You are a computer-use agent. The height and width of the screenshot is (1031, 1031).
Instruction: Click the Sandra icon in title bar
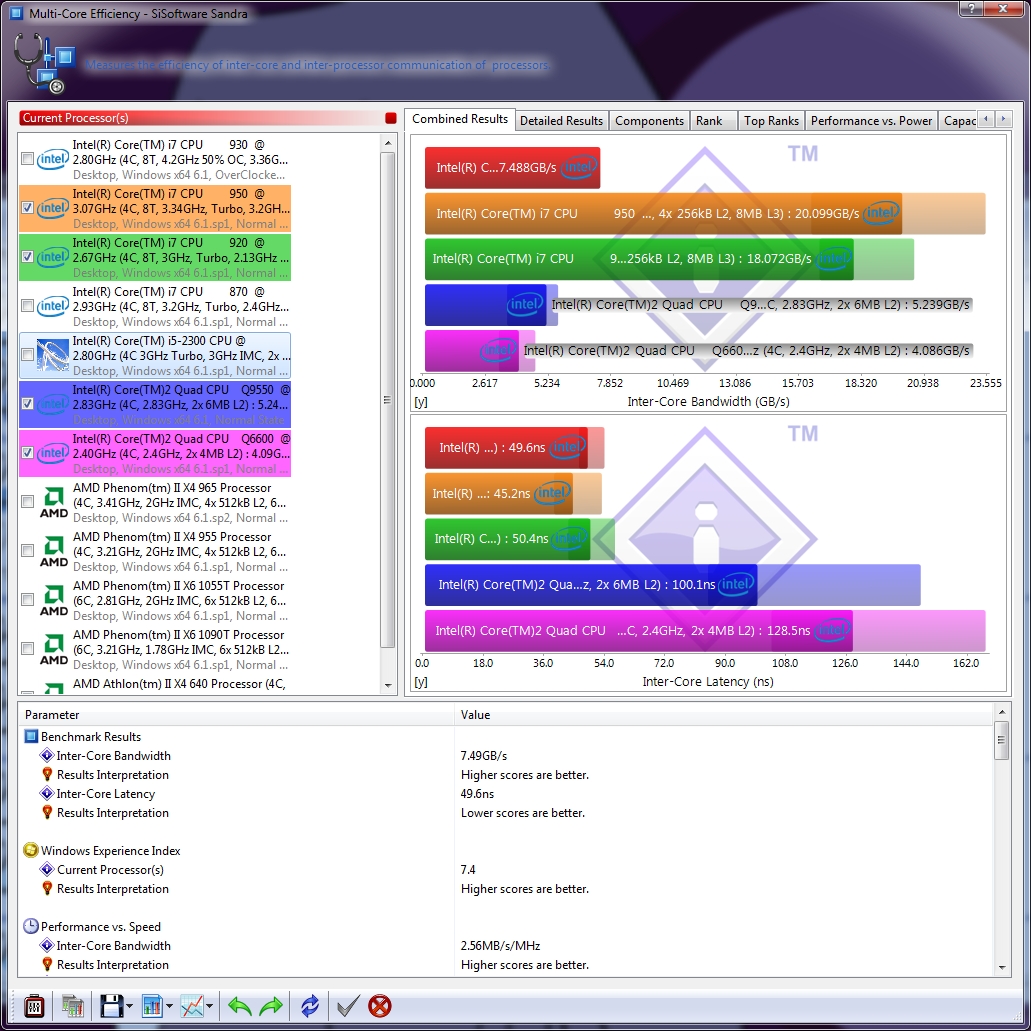(x=16, y=13)
